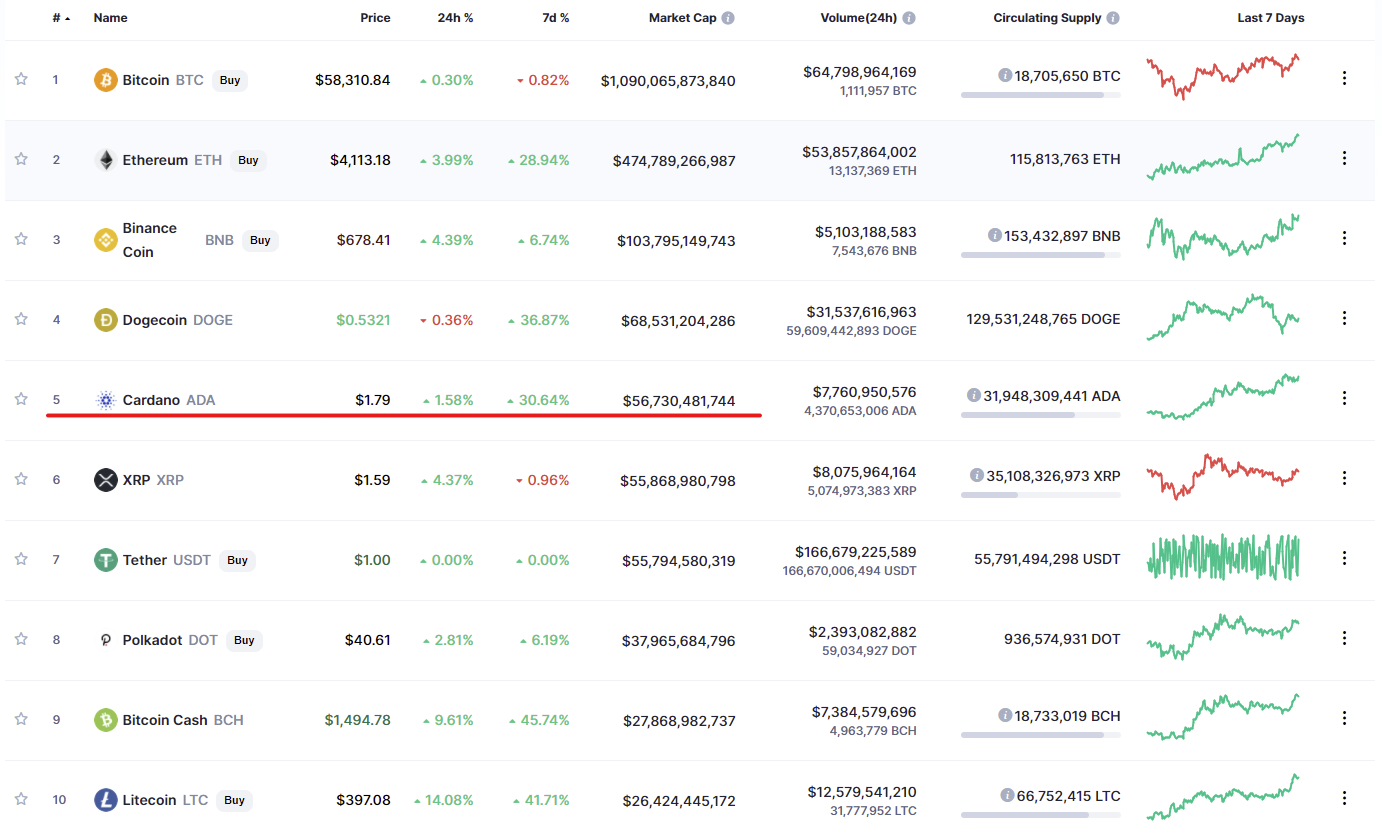Click the Cardano logo icon
This screenshot has height=833, width=1382.
point(105,400)
